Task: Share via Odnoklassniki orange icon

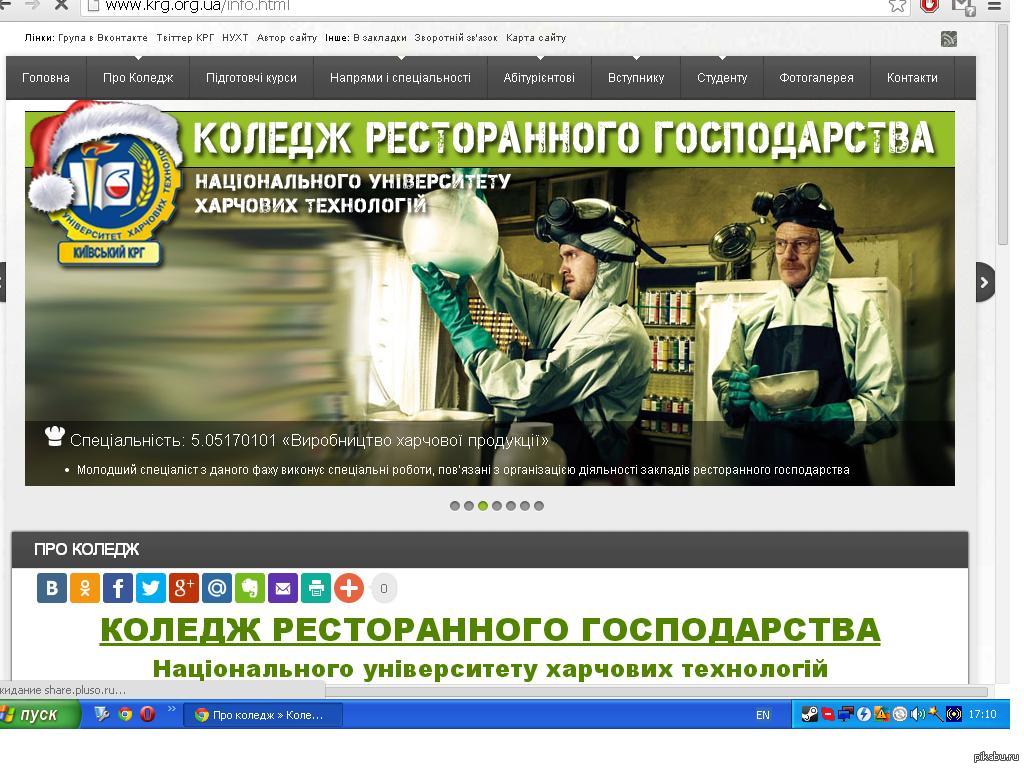Action: click(85, 588)
